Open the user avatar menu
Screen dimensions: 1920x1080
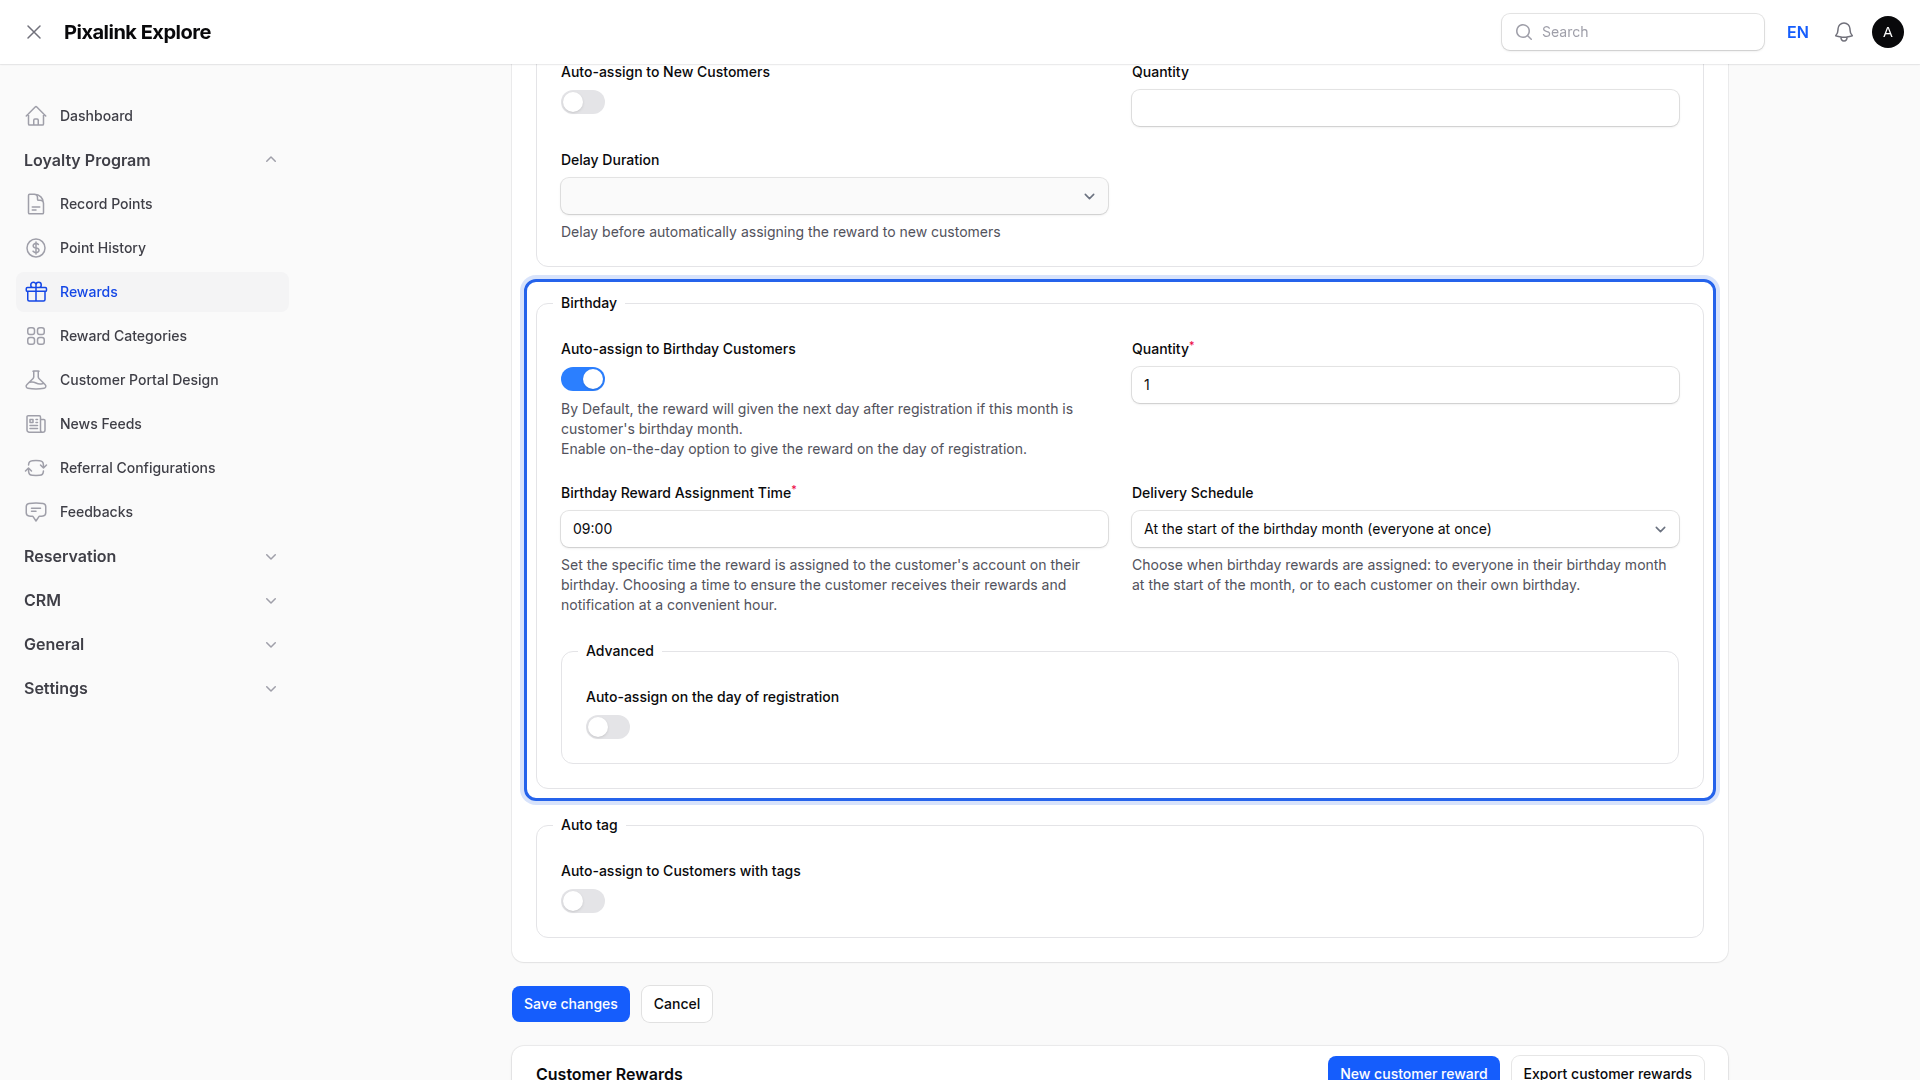(1888, 32)
